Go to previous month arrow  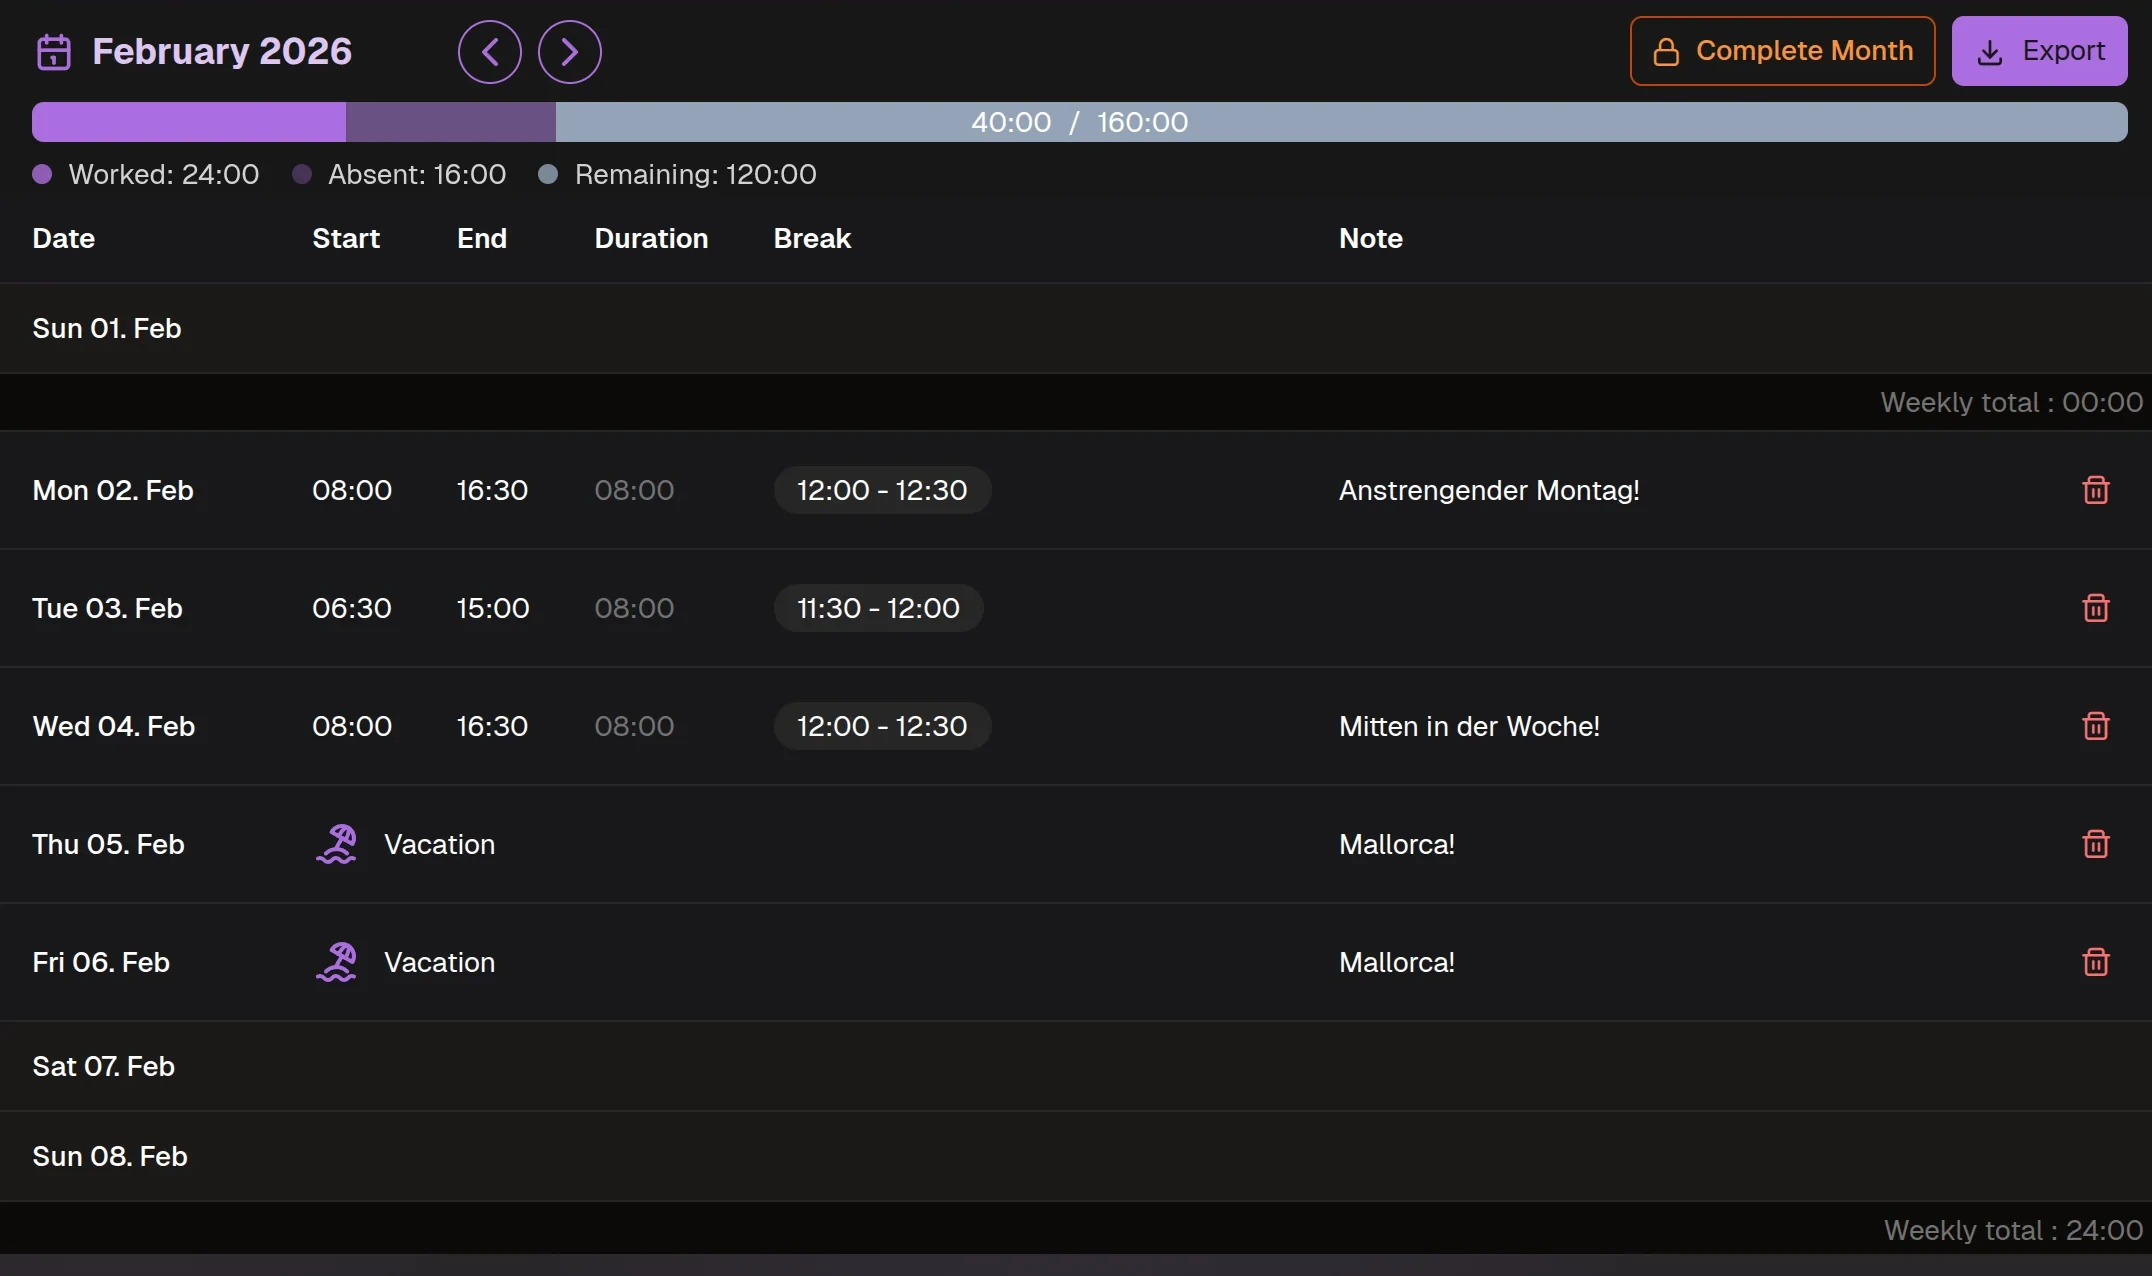[490, 52]
